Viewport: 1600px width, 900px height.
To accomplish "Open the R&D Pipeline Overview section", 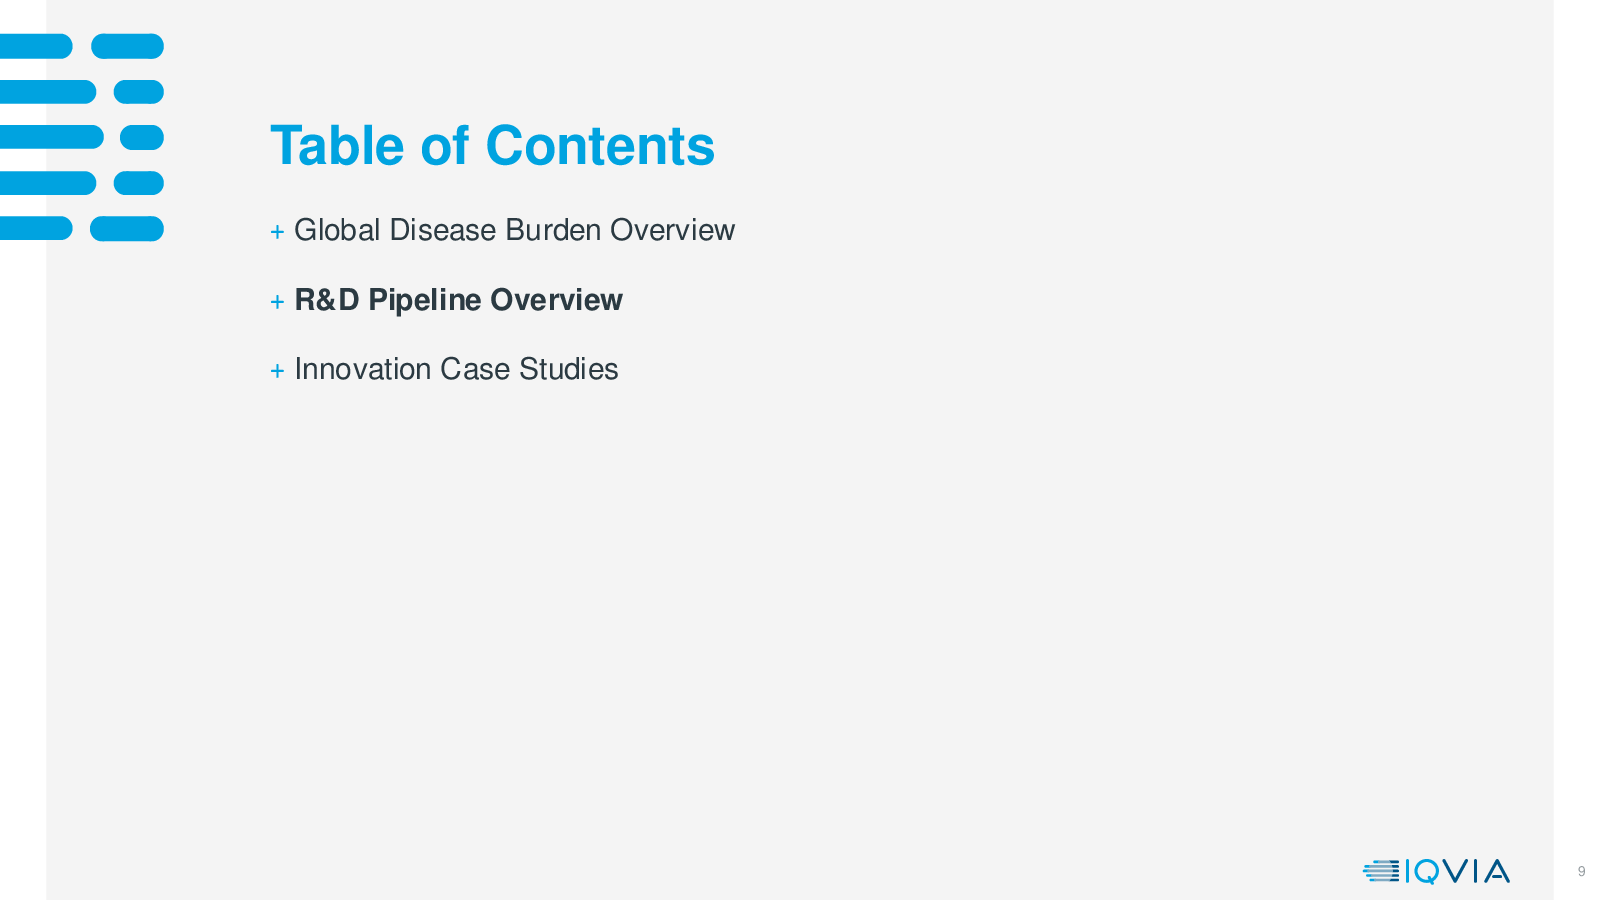I will 458,300.
